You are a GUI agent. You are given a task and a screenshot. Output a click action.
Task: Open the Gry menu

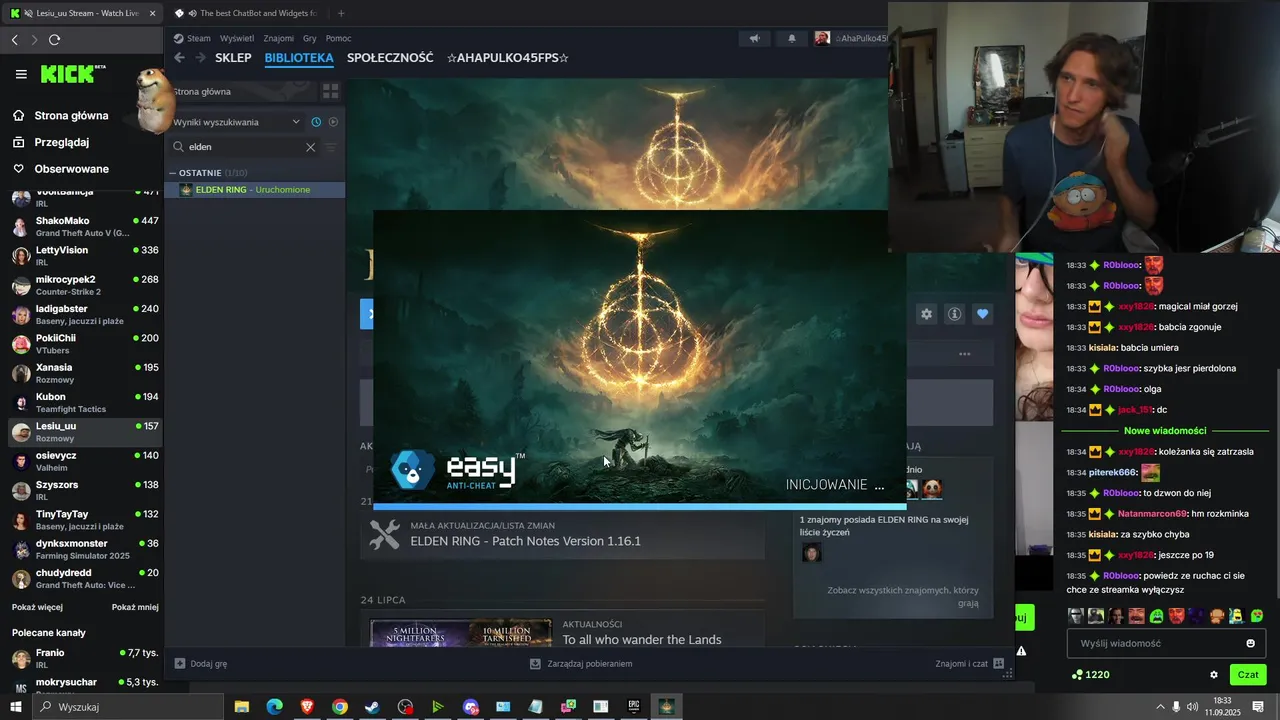pos(310,38)
